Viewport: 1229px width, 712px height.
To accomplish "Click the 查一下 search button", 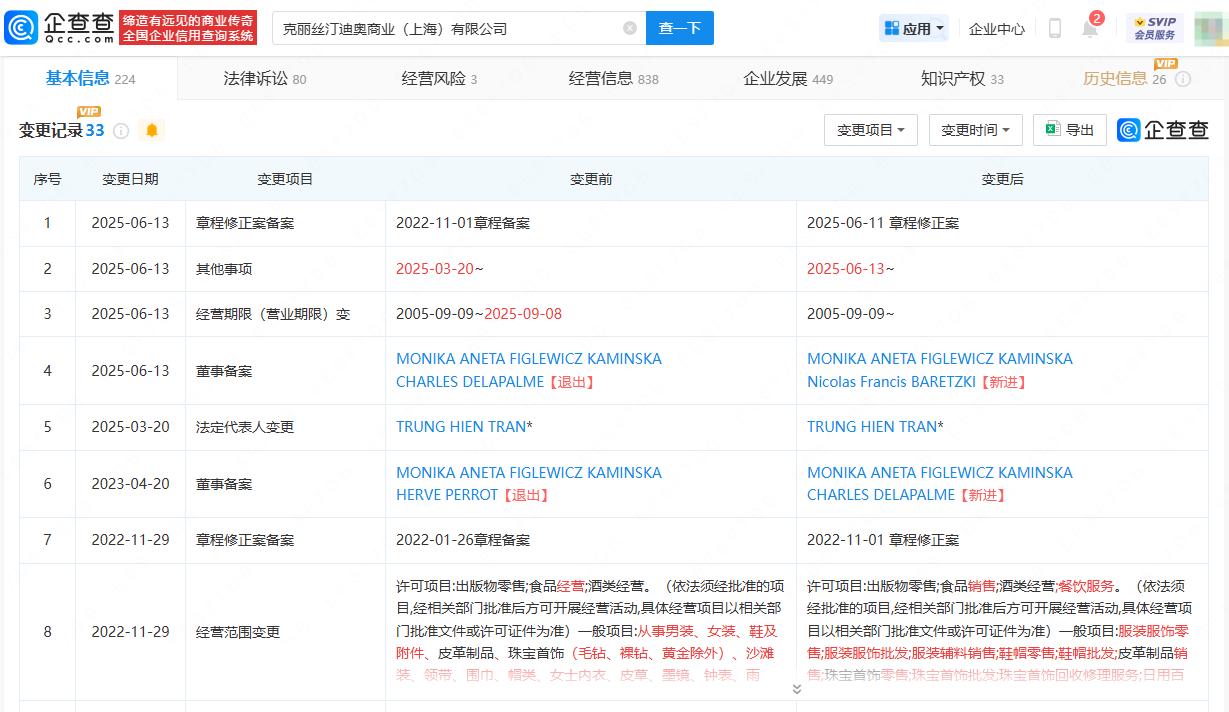I will coord(680,28).
